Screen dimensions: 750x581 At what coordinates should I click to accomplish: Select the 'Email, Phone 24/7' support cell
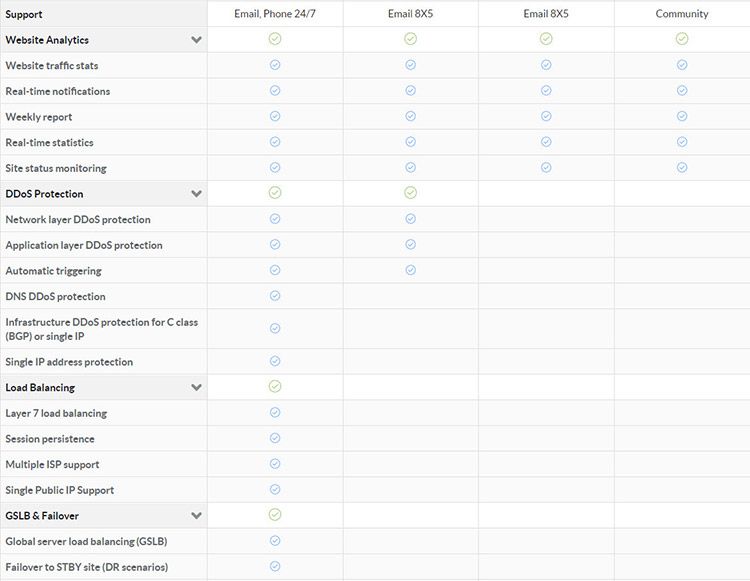pos(275,14)
